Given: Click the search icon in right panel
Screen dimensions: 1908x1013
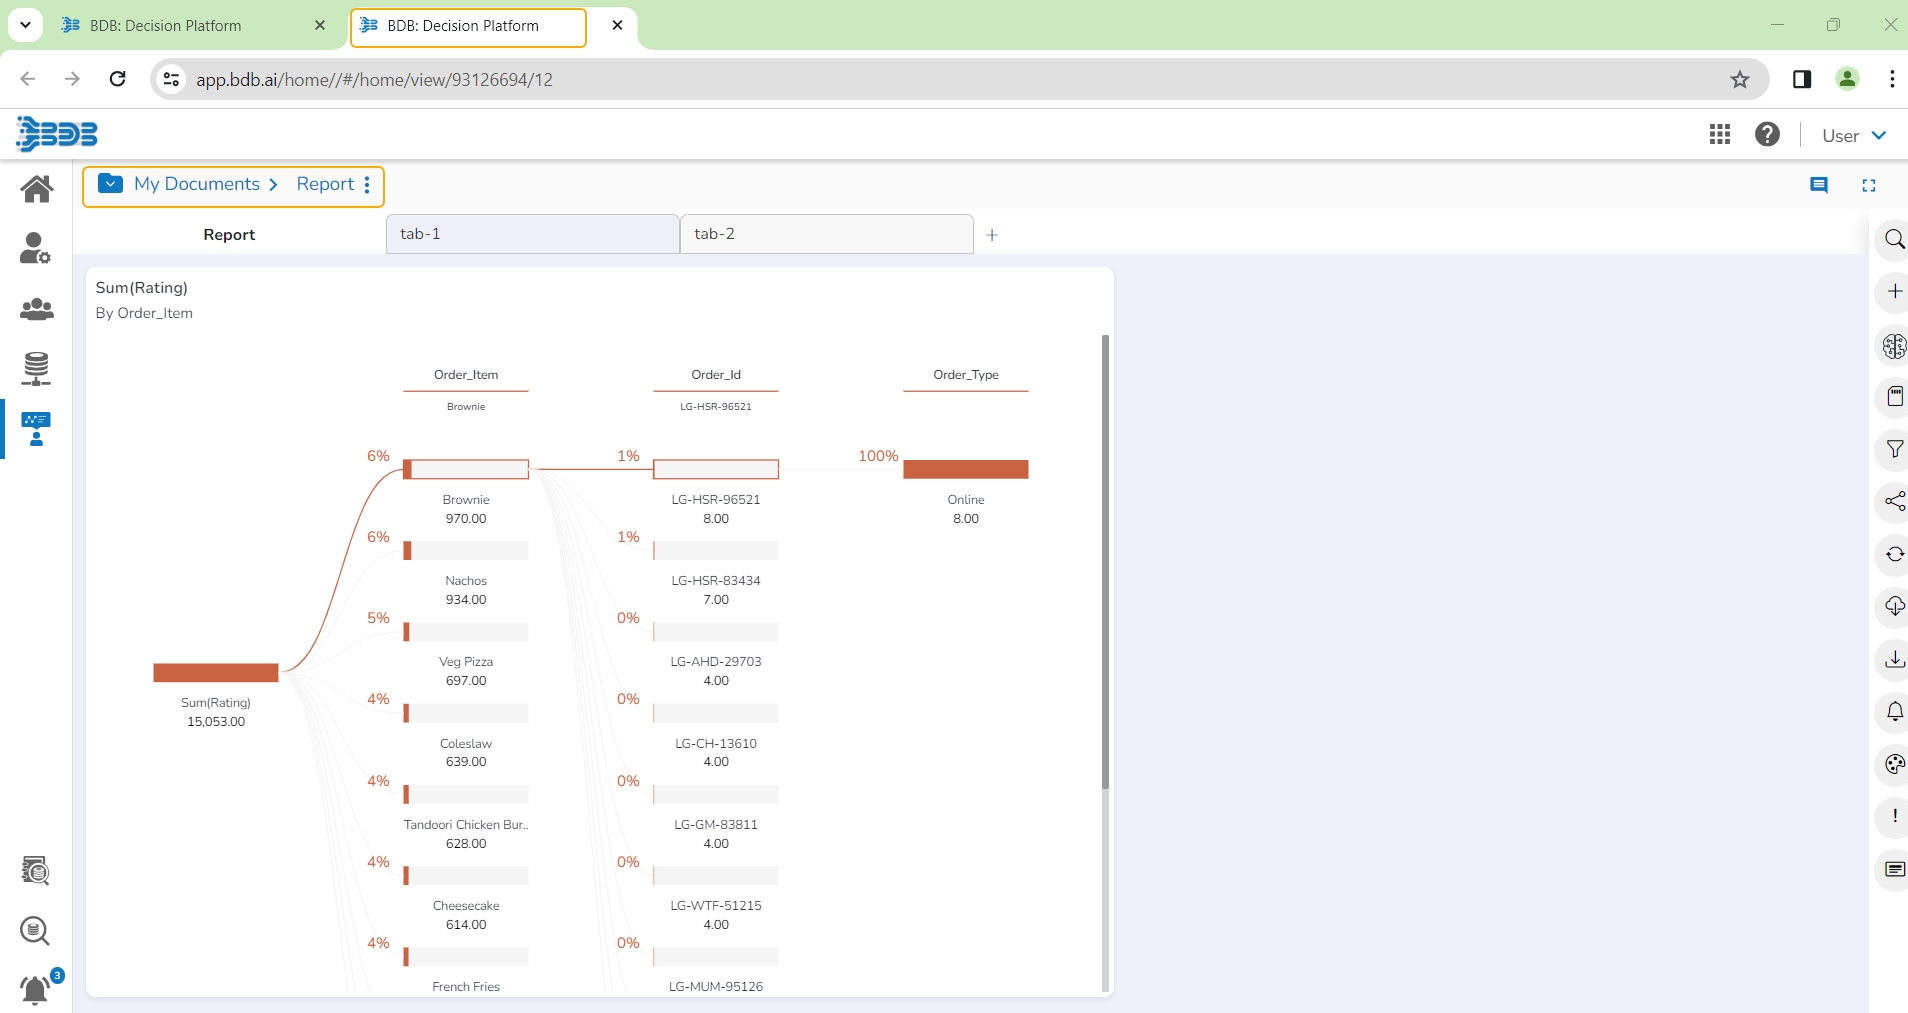Looking at the screenshot, I should pyautogui.click(x=1894, y=240).
